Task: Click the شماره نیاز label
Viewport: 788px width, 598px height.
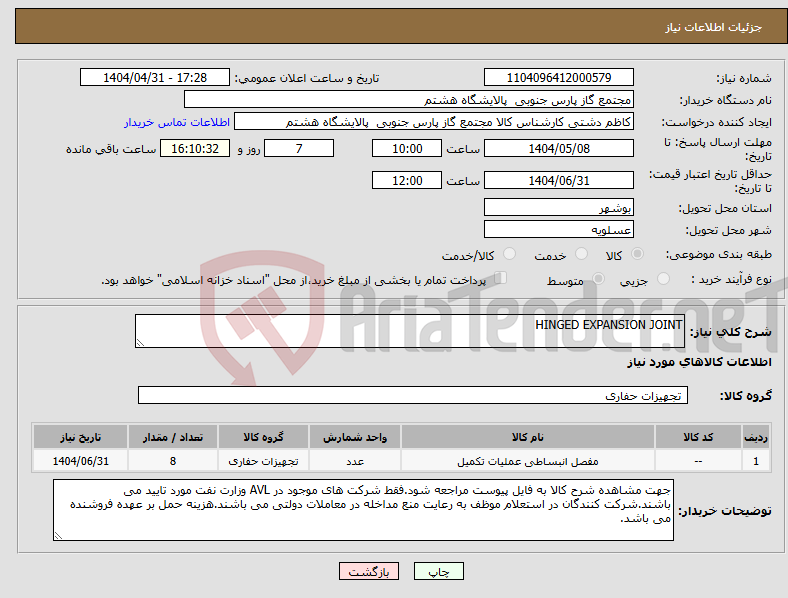Action: tap(744, 78)
